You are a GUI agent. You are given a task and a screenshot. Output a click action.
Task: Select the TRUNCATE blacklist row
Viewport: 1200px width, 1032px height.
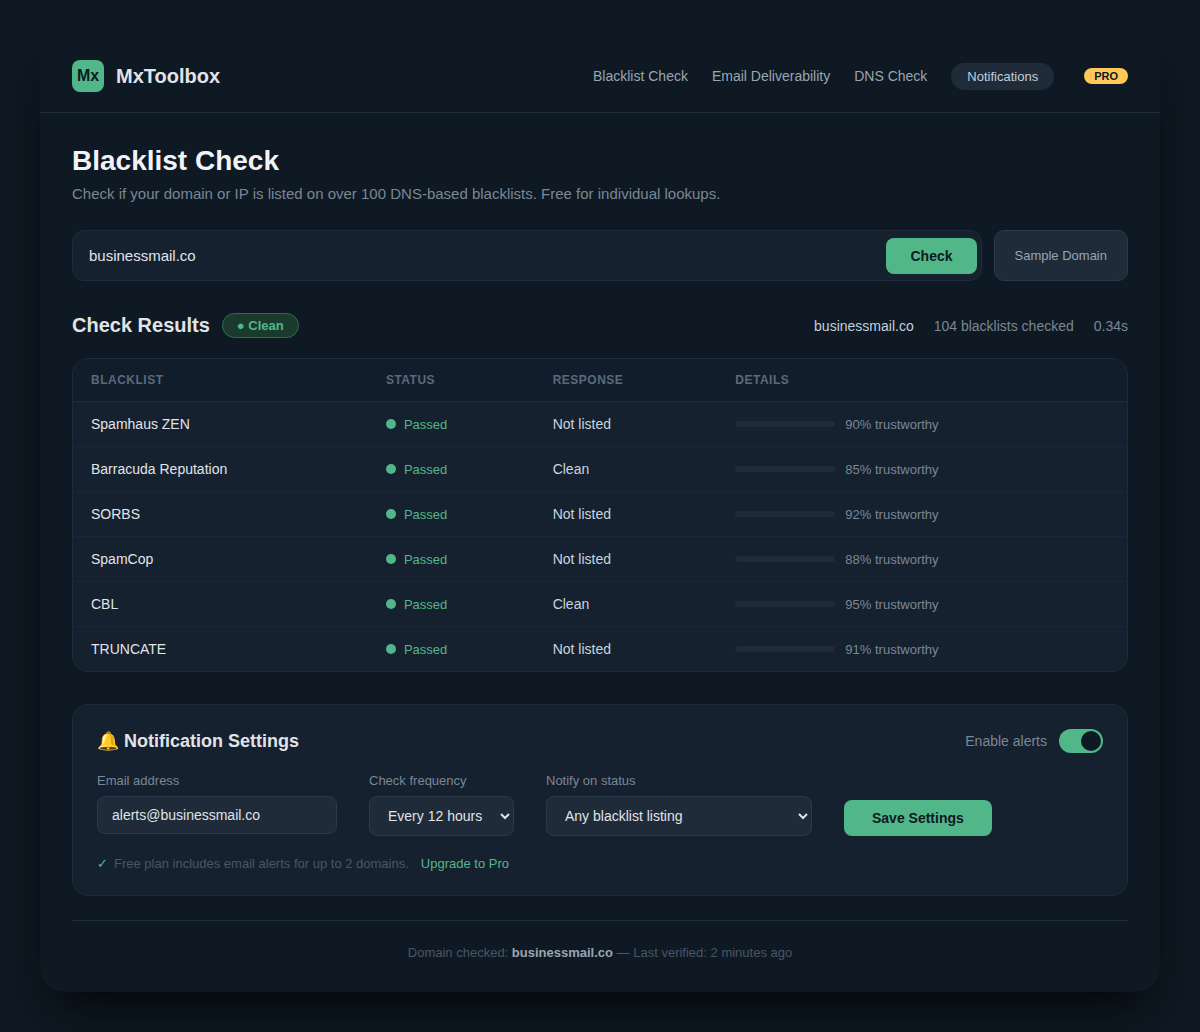tap(600, 649)
